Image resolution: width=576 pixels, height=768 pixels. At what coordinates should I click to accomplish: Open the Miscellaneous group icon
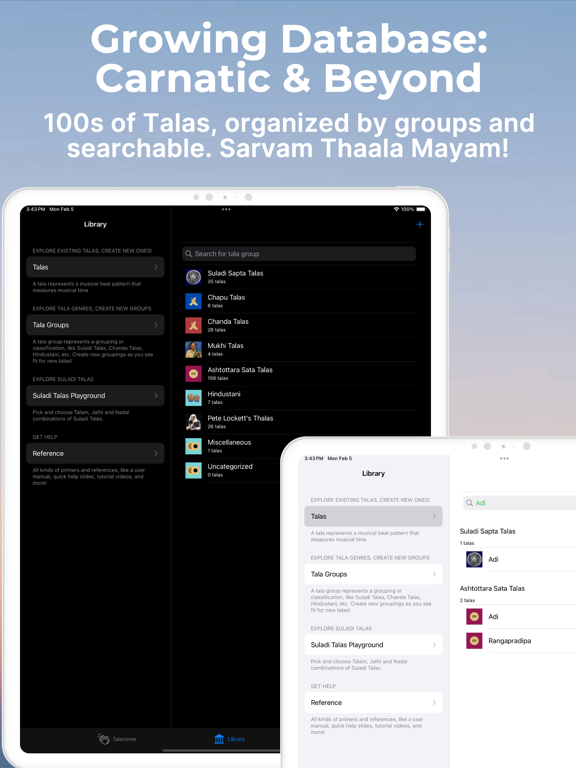pyautogui.click(x=193, y=446)
